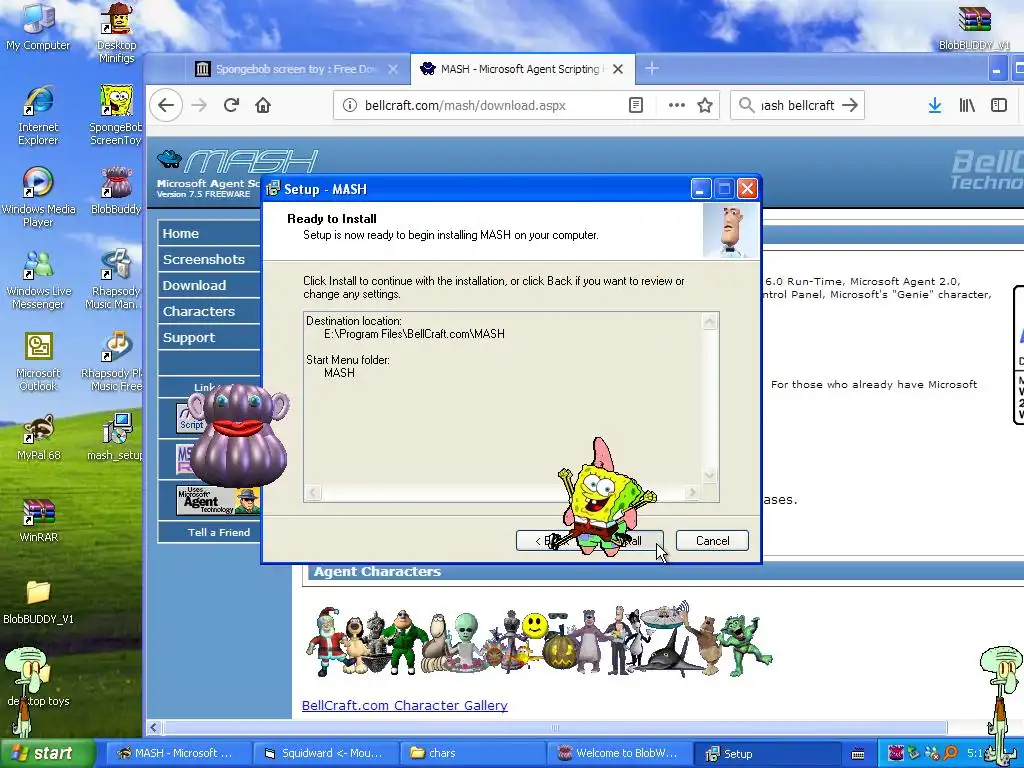Open a new browser tab
The width and height of the screenshot is (1024, 768).
pyautogui.click(x=652, y=69)
